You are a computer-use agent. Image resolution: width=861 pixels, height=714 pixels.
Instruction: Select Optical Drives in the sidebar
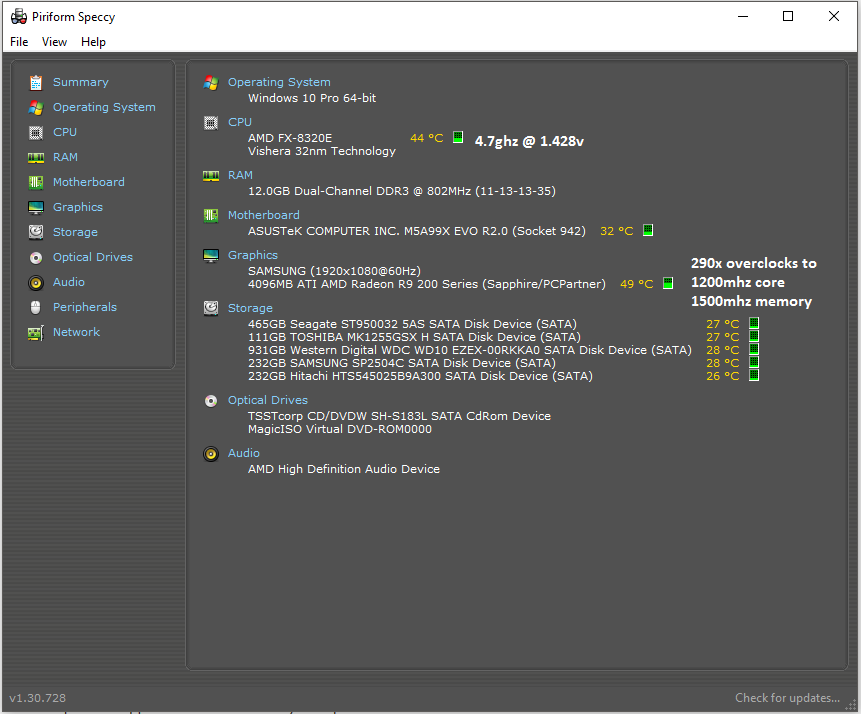coord(93,257)
